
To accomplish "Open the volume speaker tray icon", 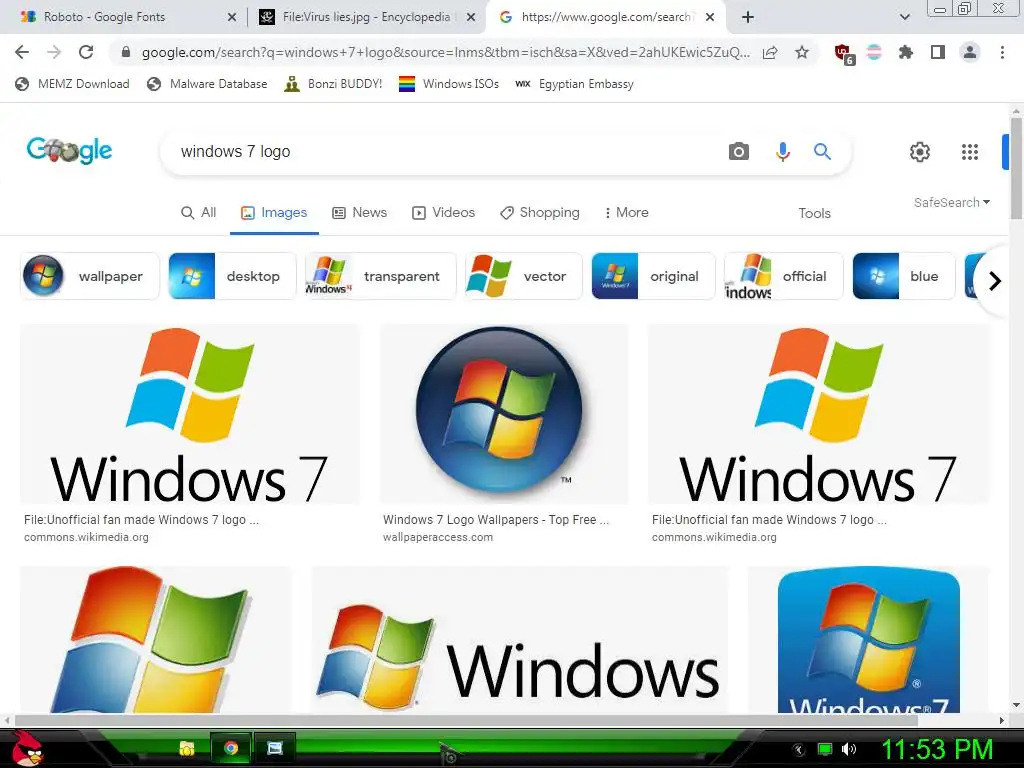I will (849, 749).
